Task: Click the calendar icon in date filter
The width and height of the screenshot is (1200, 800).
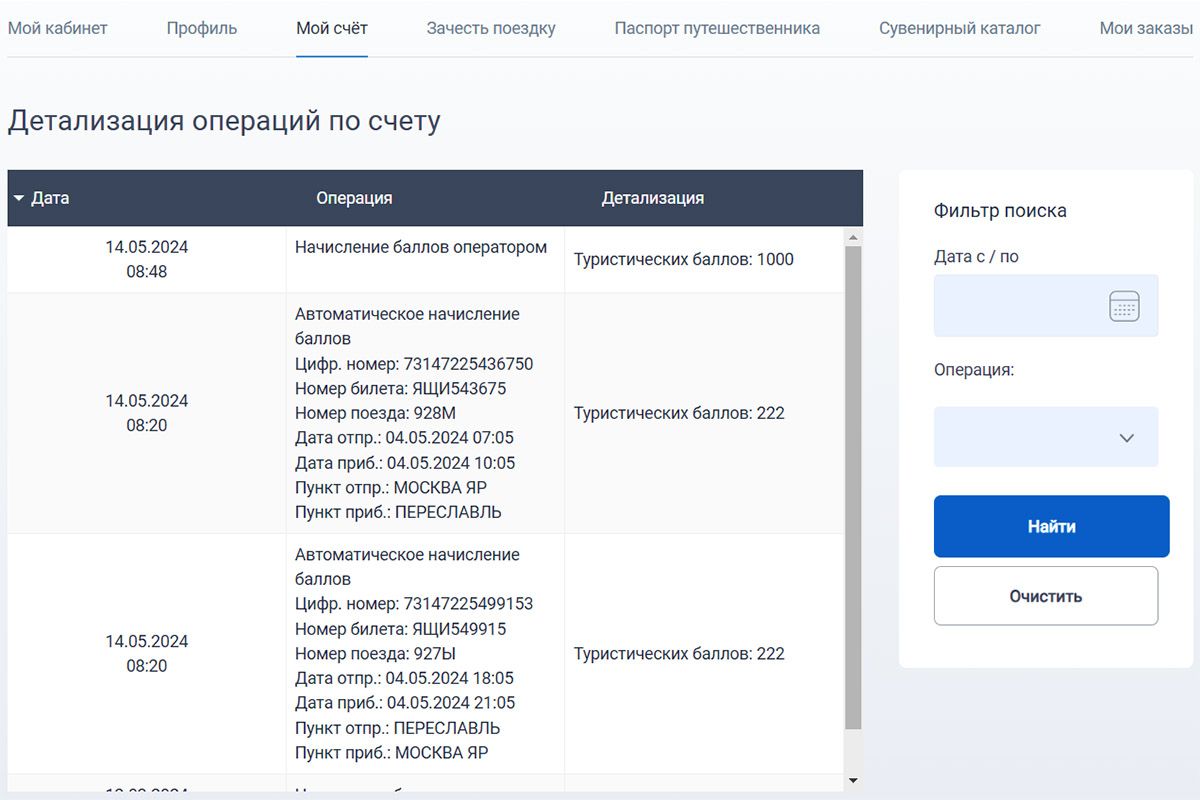Action: click(x=1124, y=306)
